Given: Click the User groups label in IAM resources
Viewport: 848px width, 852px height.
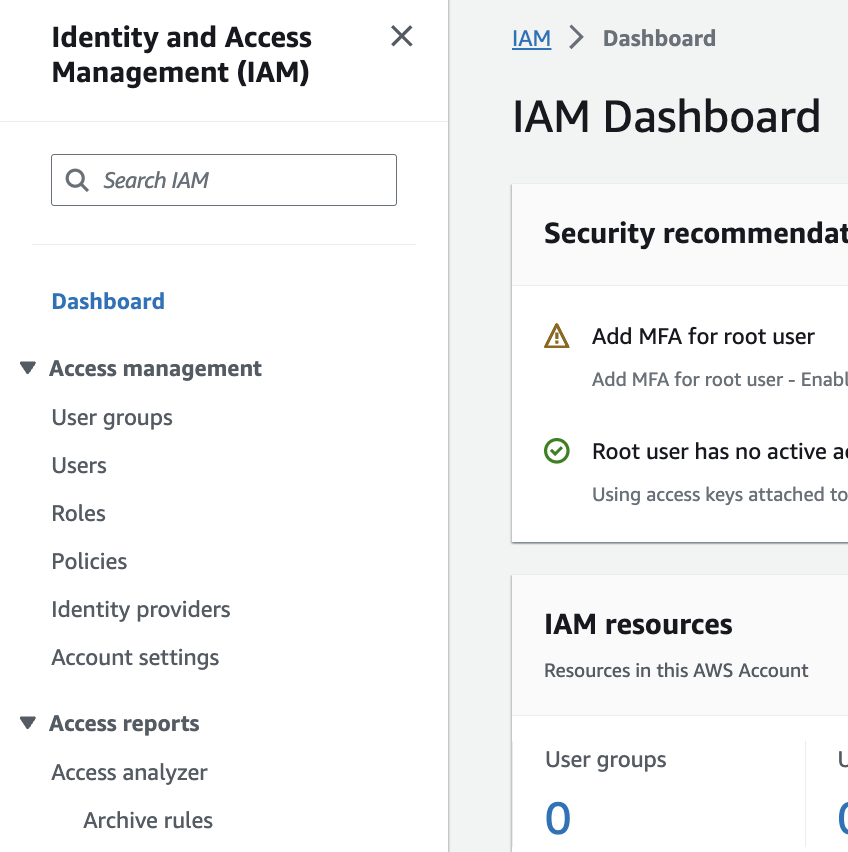Looking at the screenshot, I should (605, 760).
